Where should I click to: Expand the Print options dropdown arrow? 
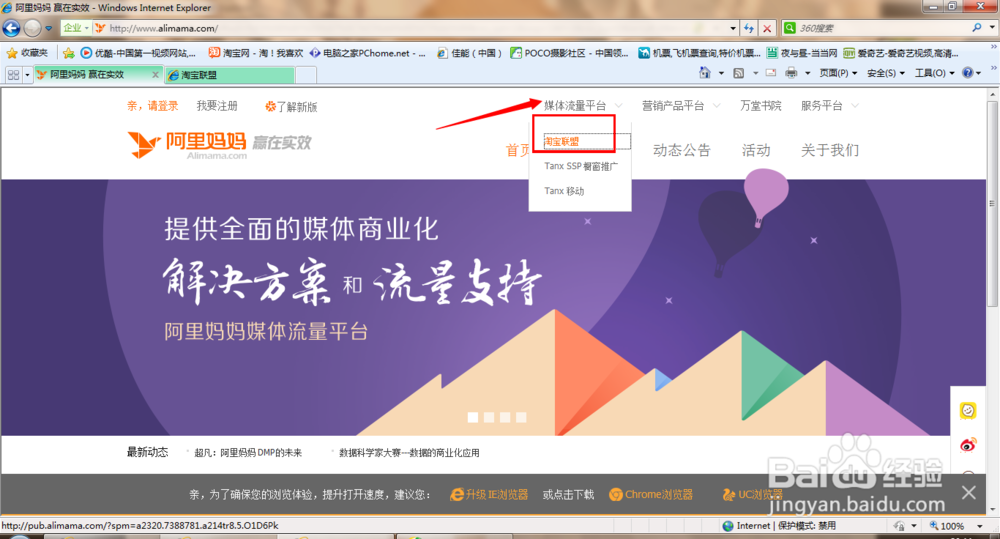click(807, 73)
